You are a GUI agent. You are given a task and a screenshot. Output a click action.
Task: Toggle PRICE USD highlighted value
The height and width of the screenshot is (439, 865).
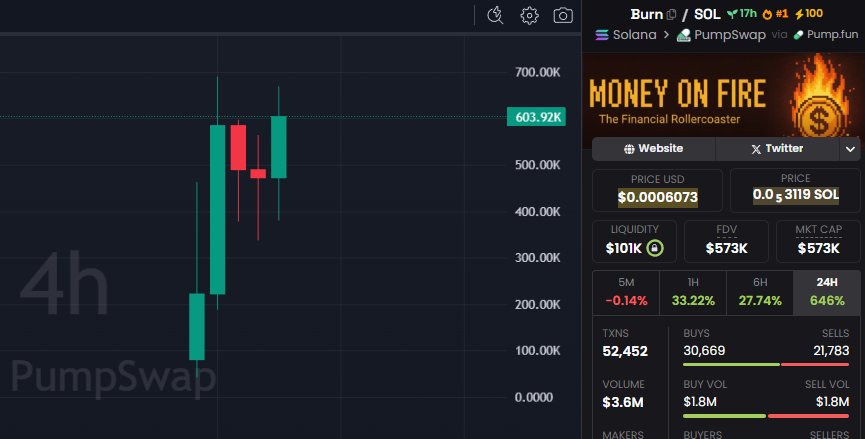point(658,197)
